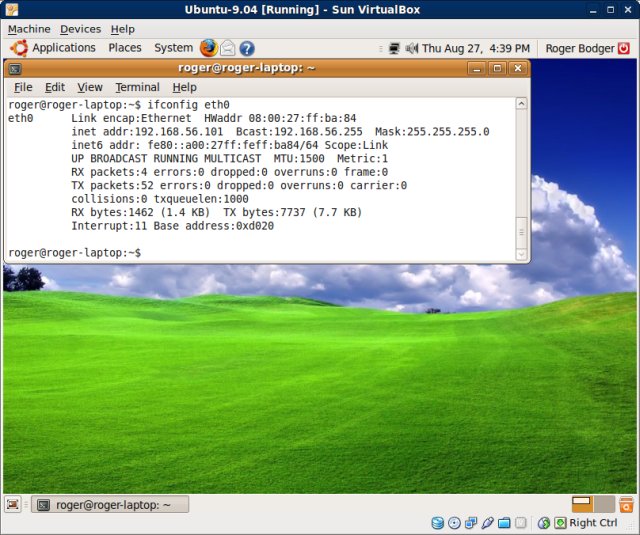Click the VirtualBox shared folders status icon
Screen dimensions: 640x535
pyautogui.click(x=504, y=523)
